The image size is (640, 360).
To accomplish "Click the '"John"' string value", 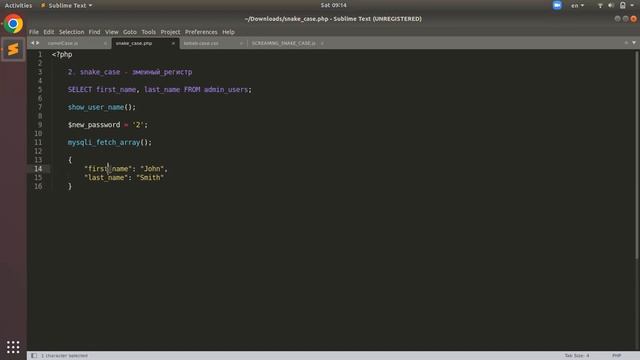I will point(152,169).
